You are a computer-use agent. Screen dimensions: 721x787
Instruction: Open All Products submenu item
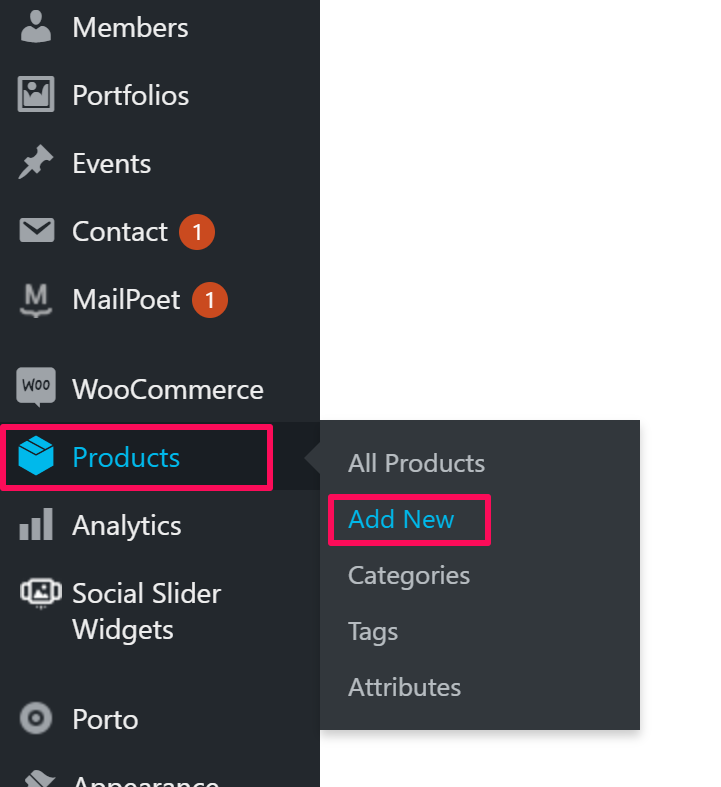[x=416, y=463]
